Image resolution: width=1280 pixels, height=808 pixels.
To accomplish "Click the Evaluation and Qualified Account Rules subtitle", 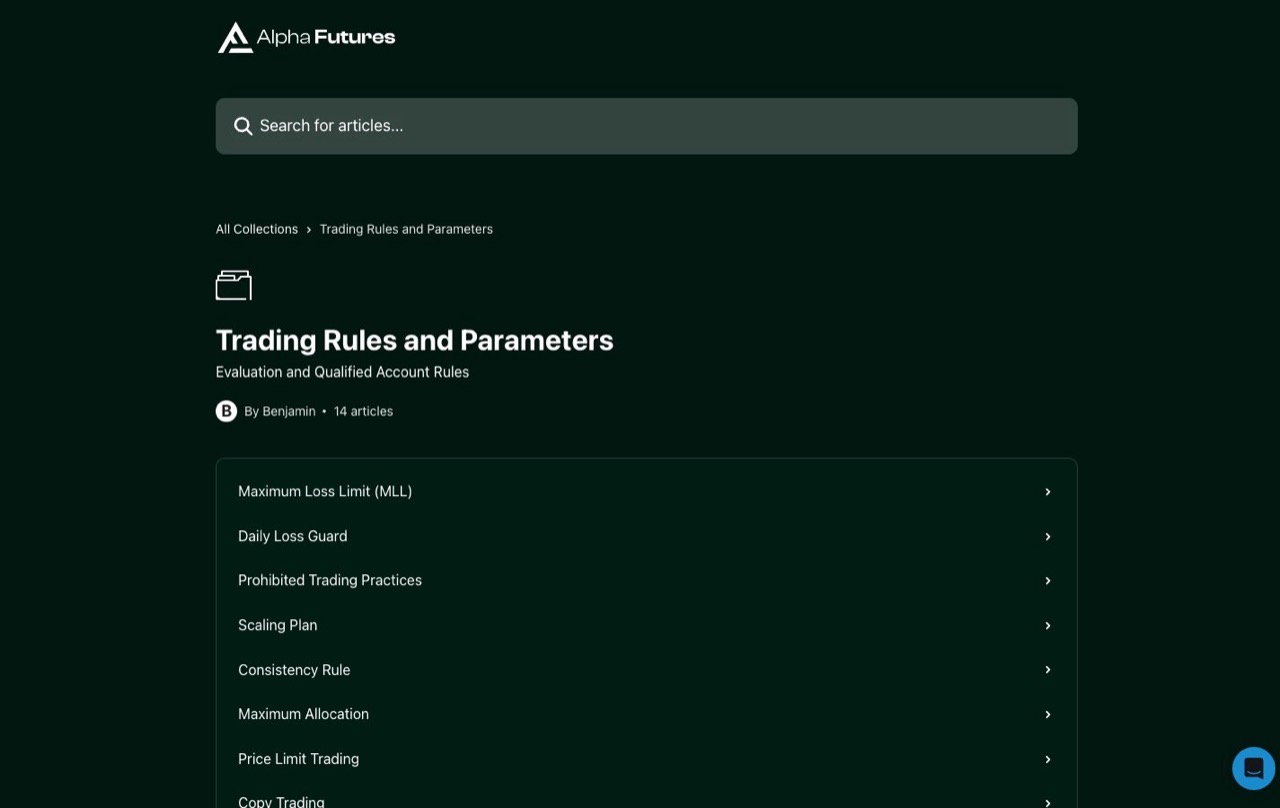I will tap(342, 372).
